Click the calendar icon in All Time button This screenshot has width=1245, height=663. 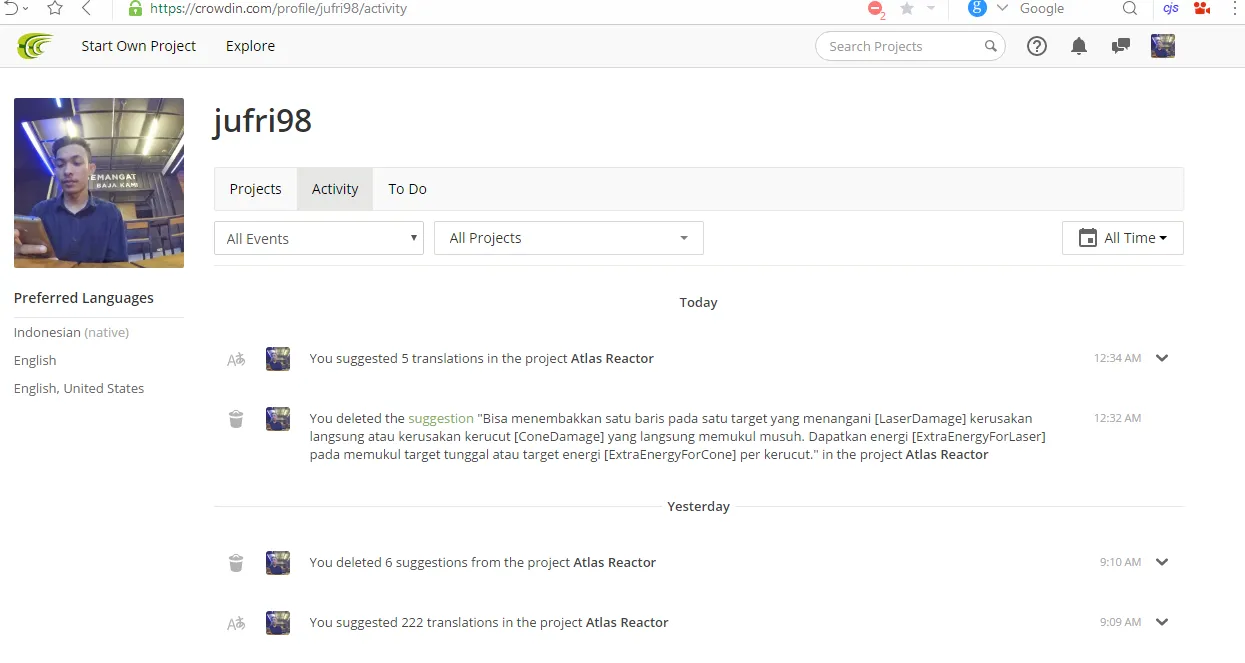point(1088,238)
